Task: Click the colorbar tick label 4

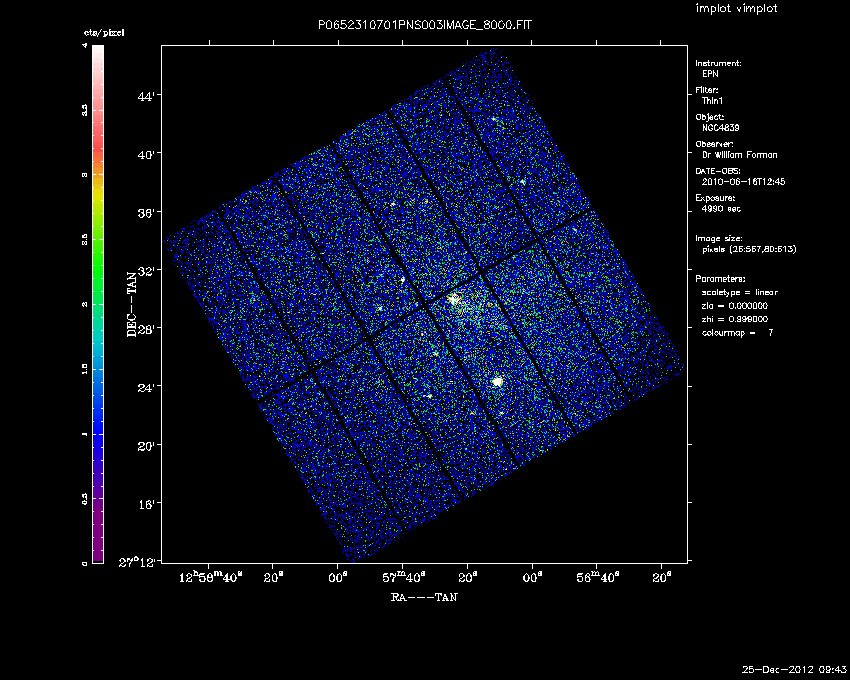Action: pos(85,46)
